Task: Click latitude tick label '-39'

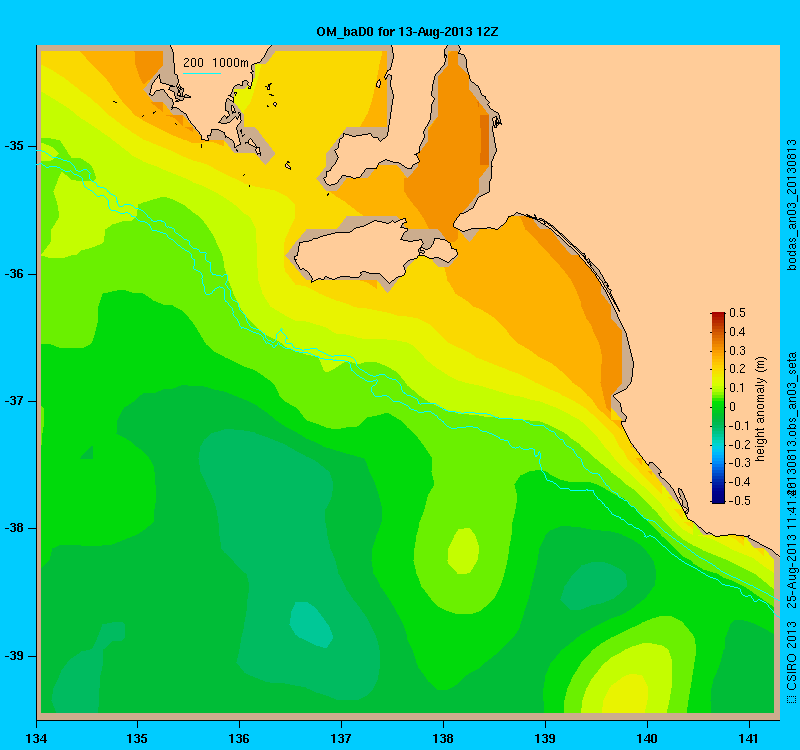Action: [14, 656]
